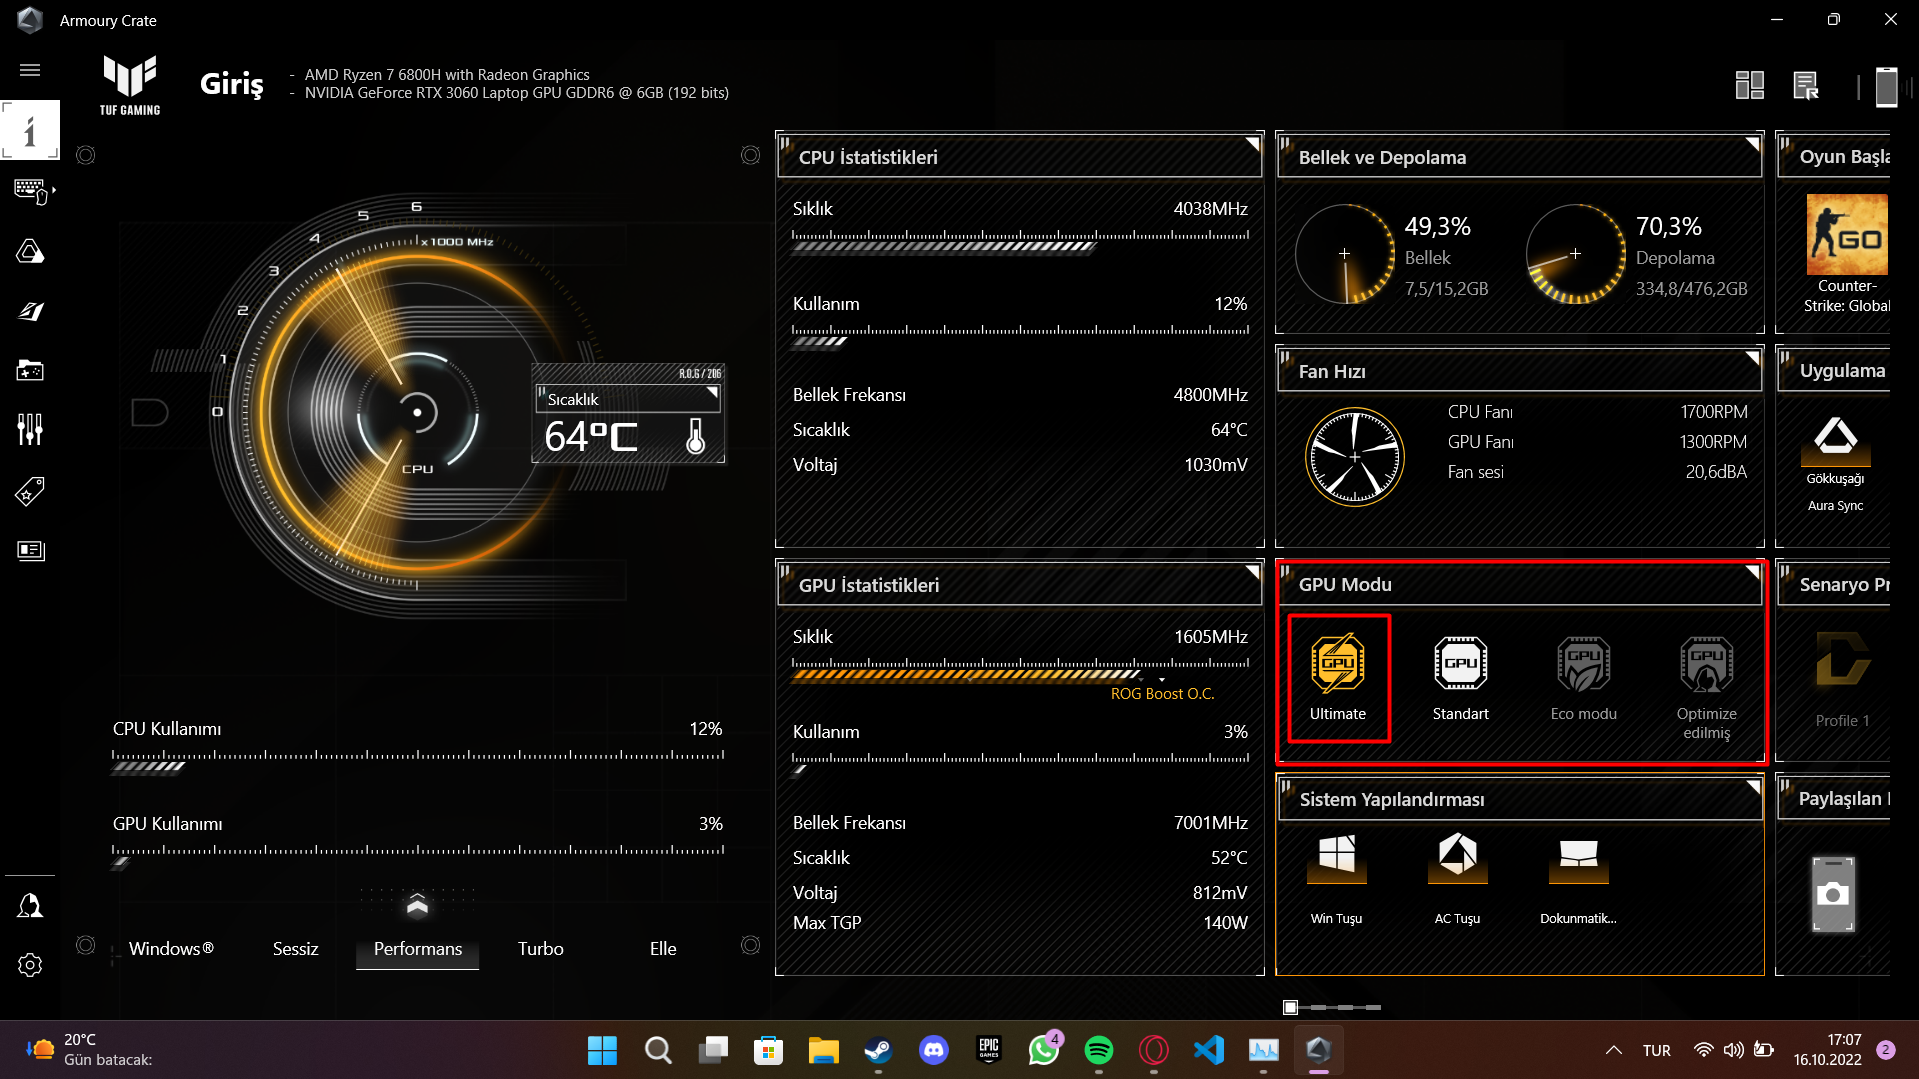
Task: Switch to the Windows® operating mode
Action: (x=171, y=949)
